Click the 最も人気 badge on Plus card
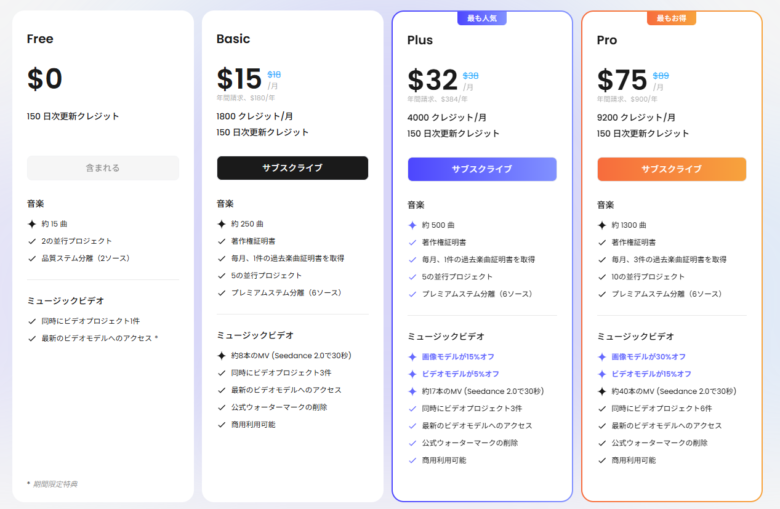780x509 pixels. tap(483, 18)
